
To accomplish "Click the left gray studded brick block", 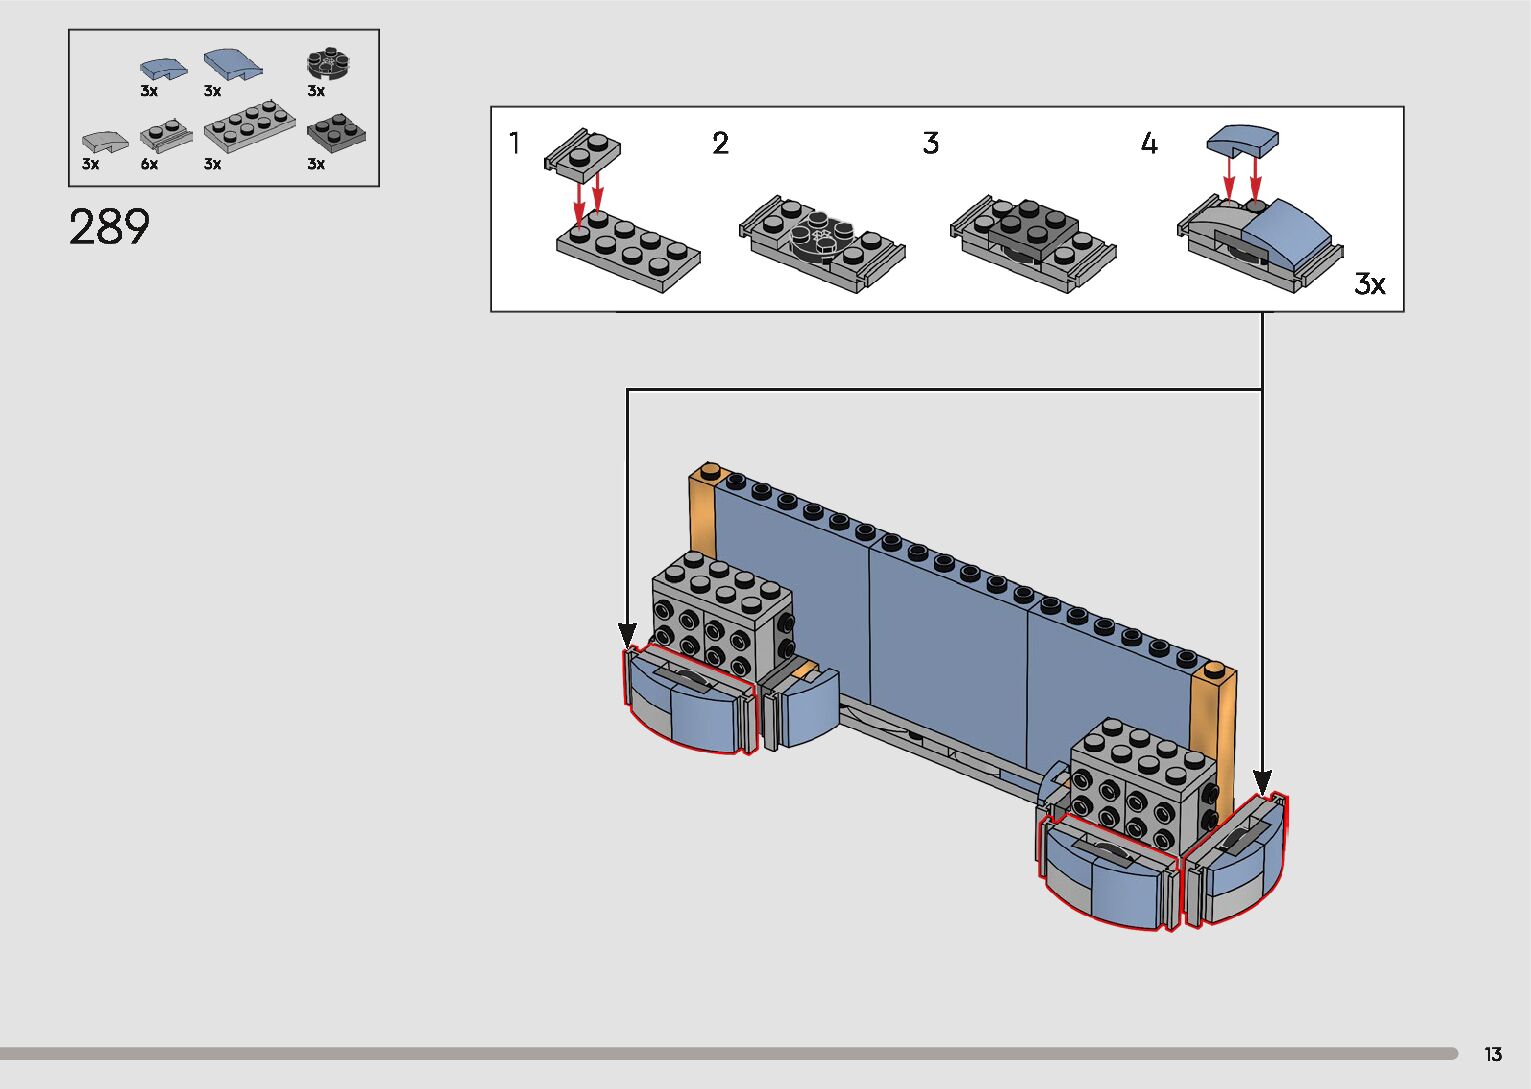I will coord(722,612).
